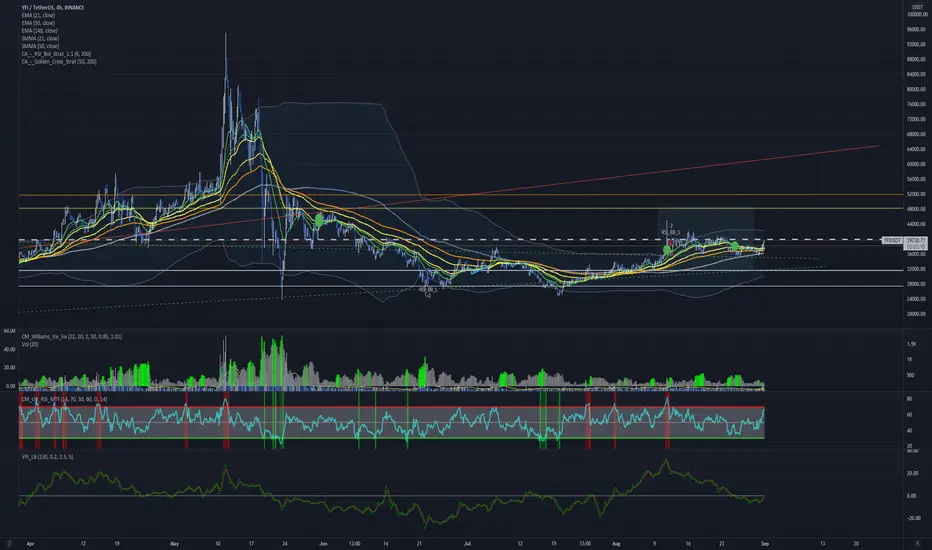Select the EMA (148, close) indicator legend
932x550 pixels.
point(39,30)
